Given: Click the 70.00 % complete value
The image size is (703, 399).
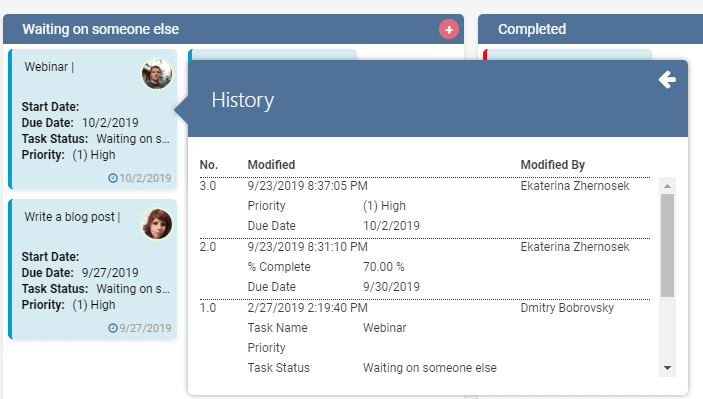Looking at the screenshot, I should pos(384,267).
